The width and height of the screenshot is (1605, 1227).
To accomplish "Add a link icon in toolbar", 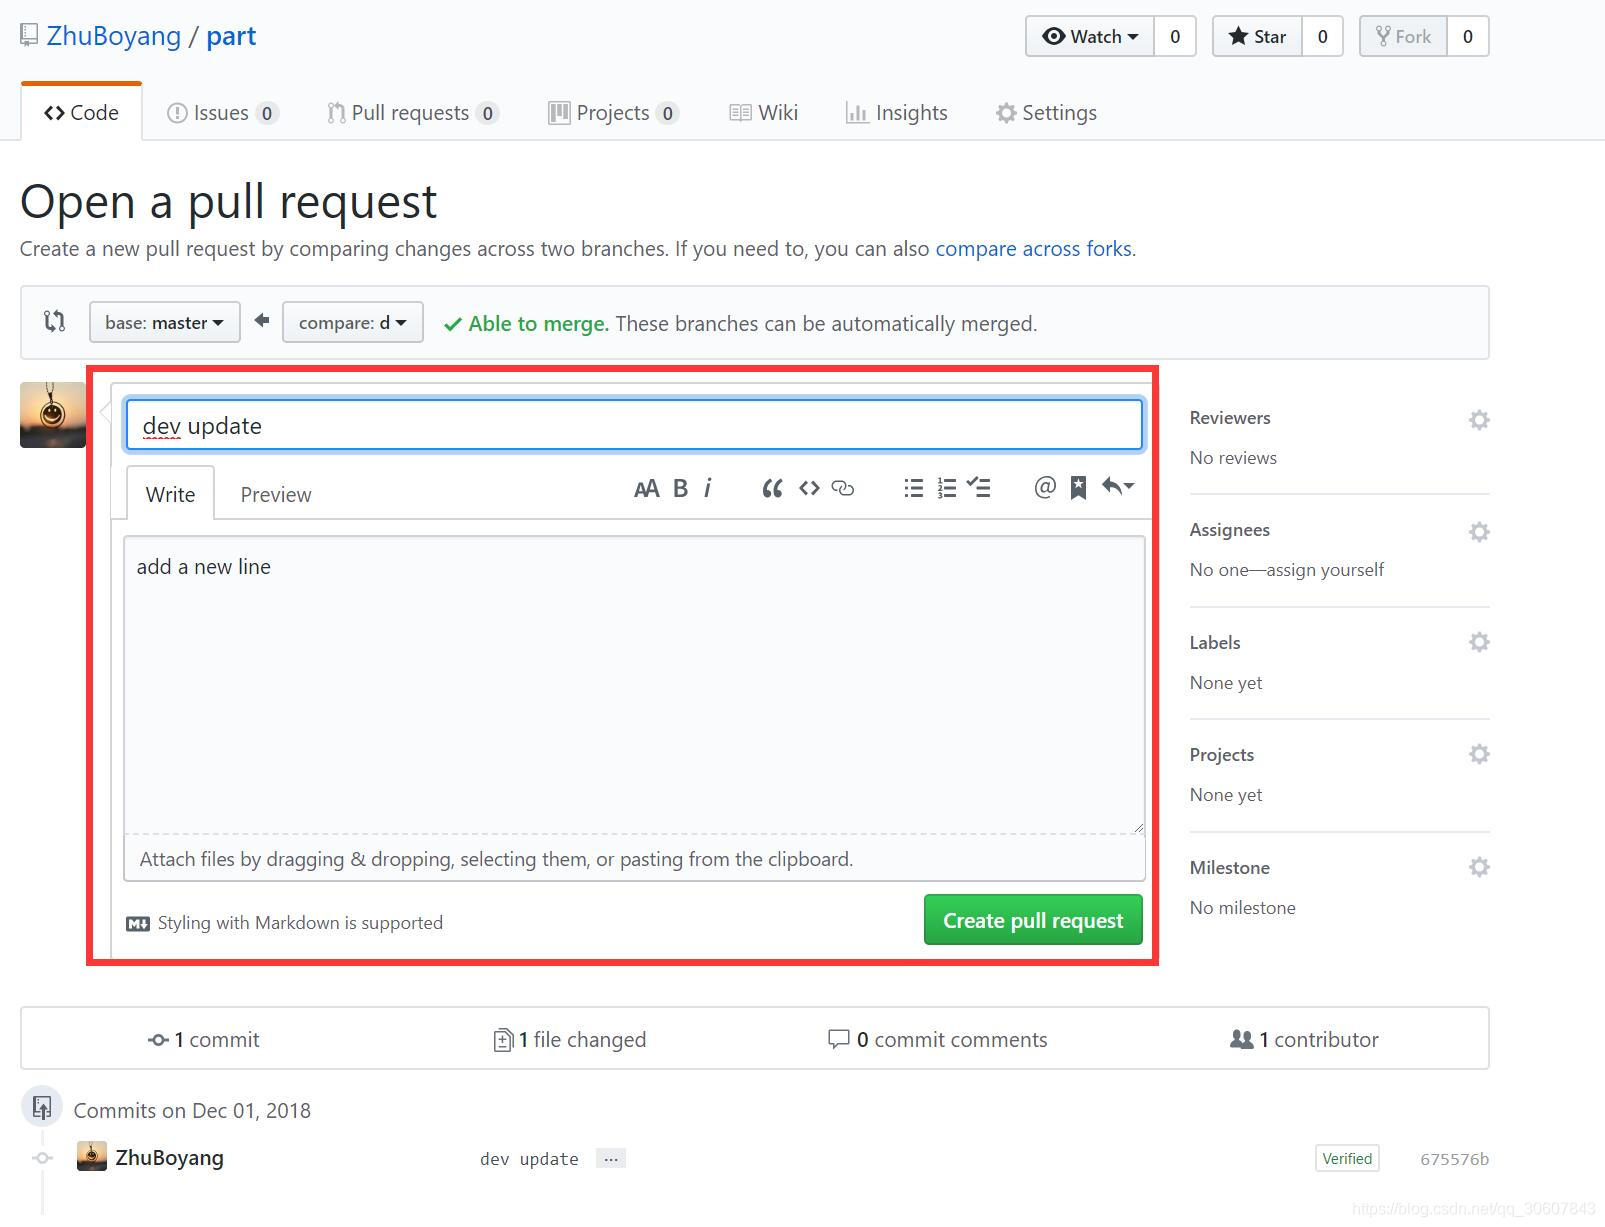I will (843, 488).
